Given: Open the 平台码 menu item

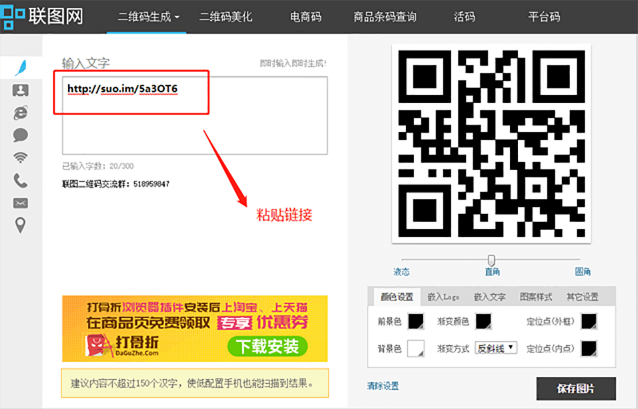Looking at the screenshot, I should tap(544, 17).
